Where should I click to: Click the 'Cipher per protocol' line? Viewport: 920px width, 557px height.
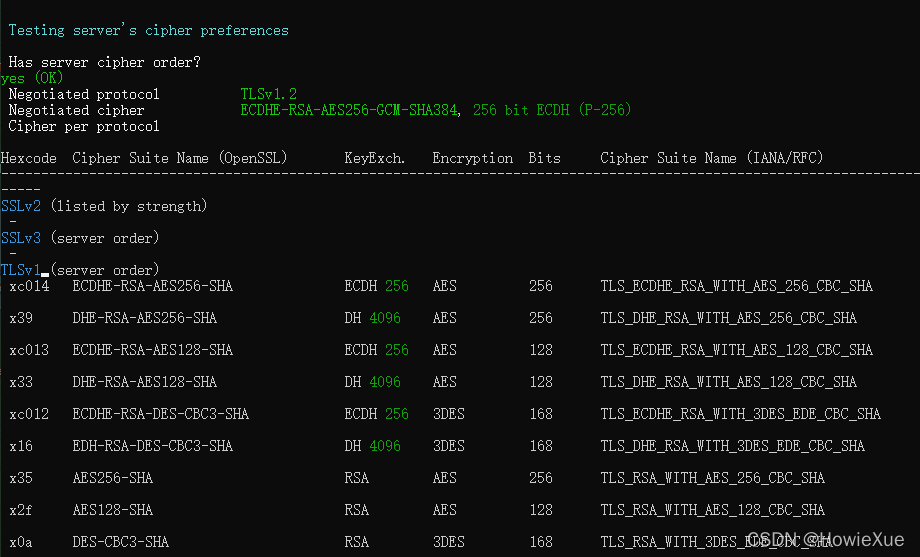[84, 126]
